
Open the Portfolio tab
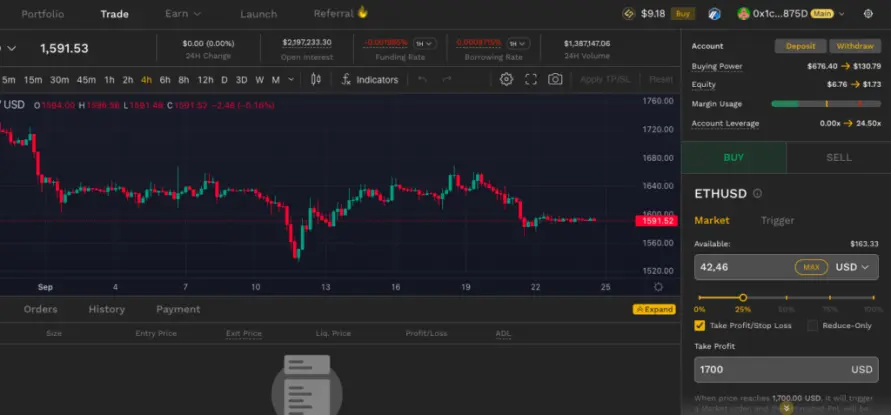(43, 14)
